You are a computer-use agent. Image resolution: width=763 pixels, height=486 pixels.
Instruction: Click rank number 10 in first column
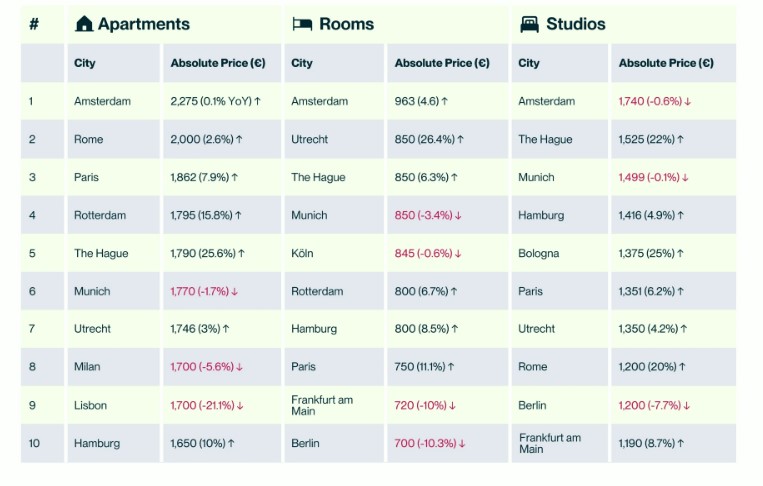[x=34, y=443]
